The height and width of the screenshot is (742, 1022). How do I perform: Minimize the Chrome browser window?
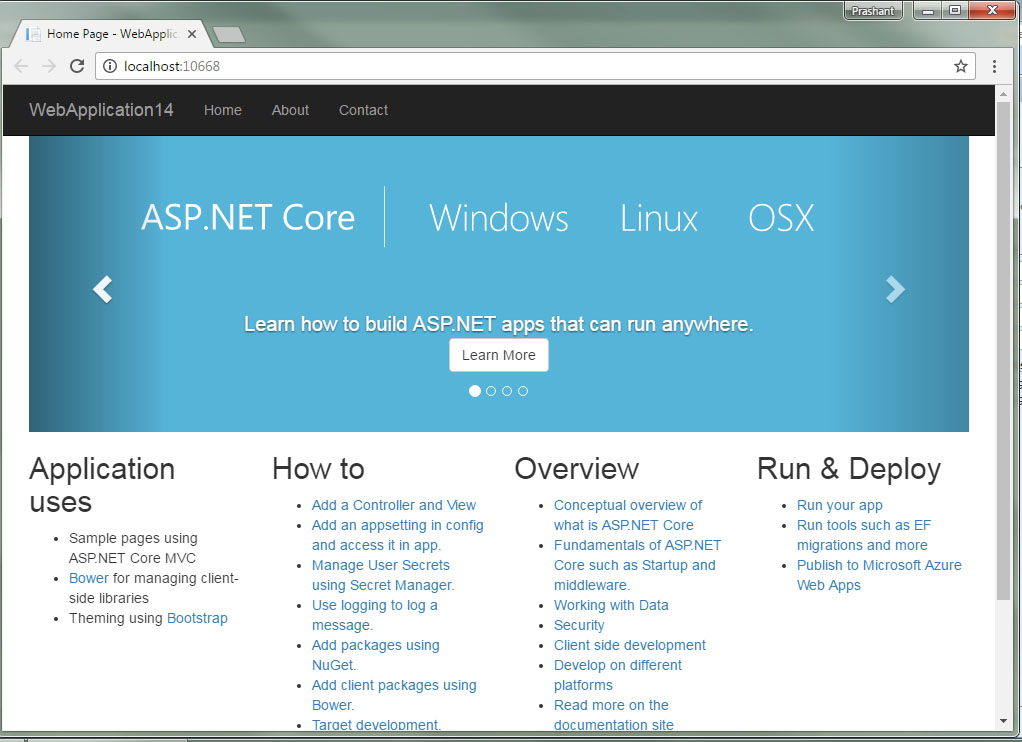click(928, 11)
